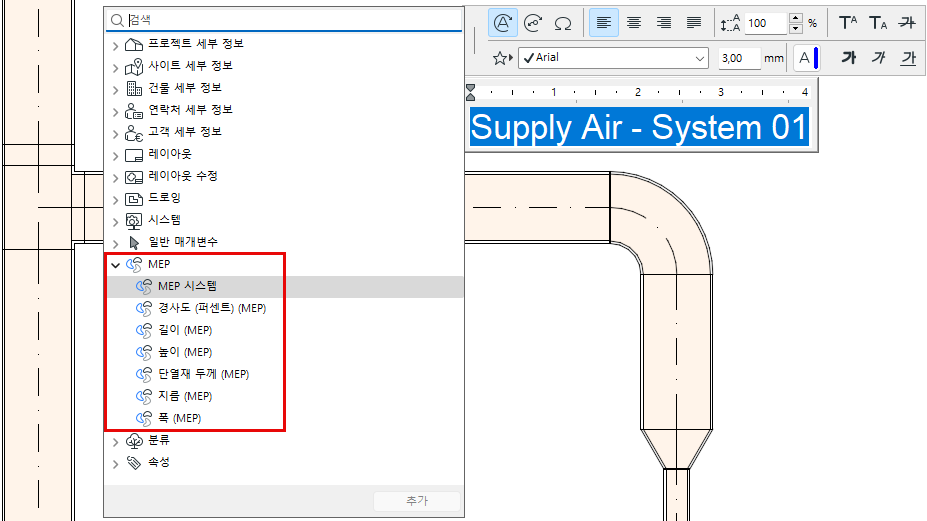The height and width of the screenshot is (521, 927).
Task: Justify the text
Action: [694, 23]
